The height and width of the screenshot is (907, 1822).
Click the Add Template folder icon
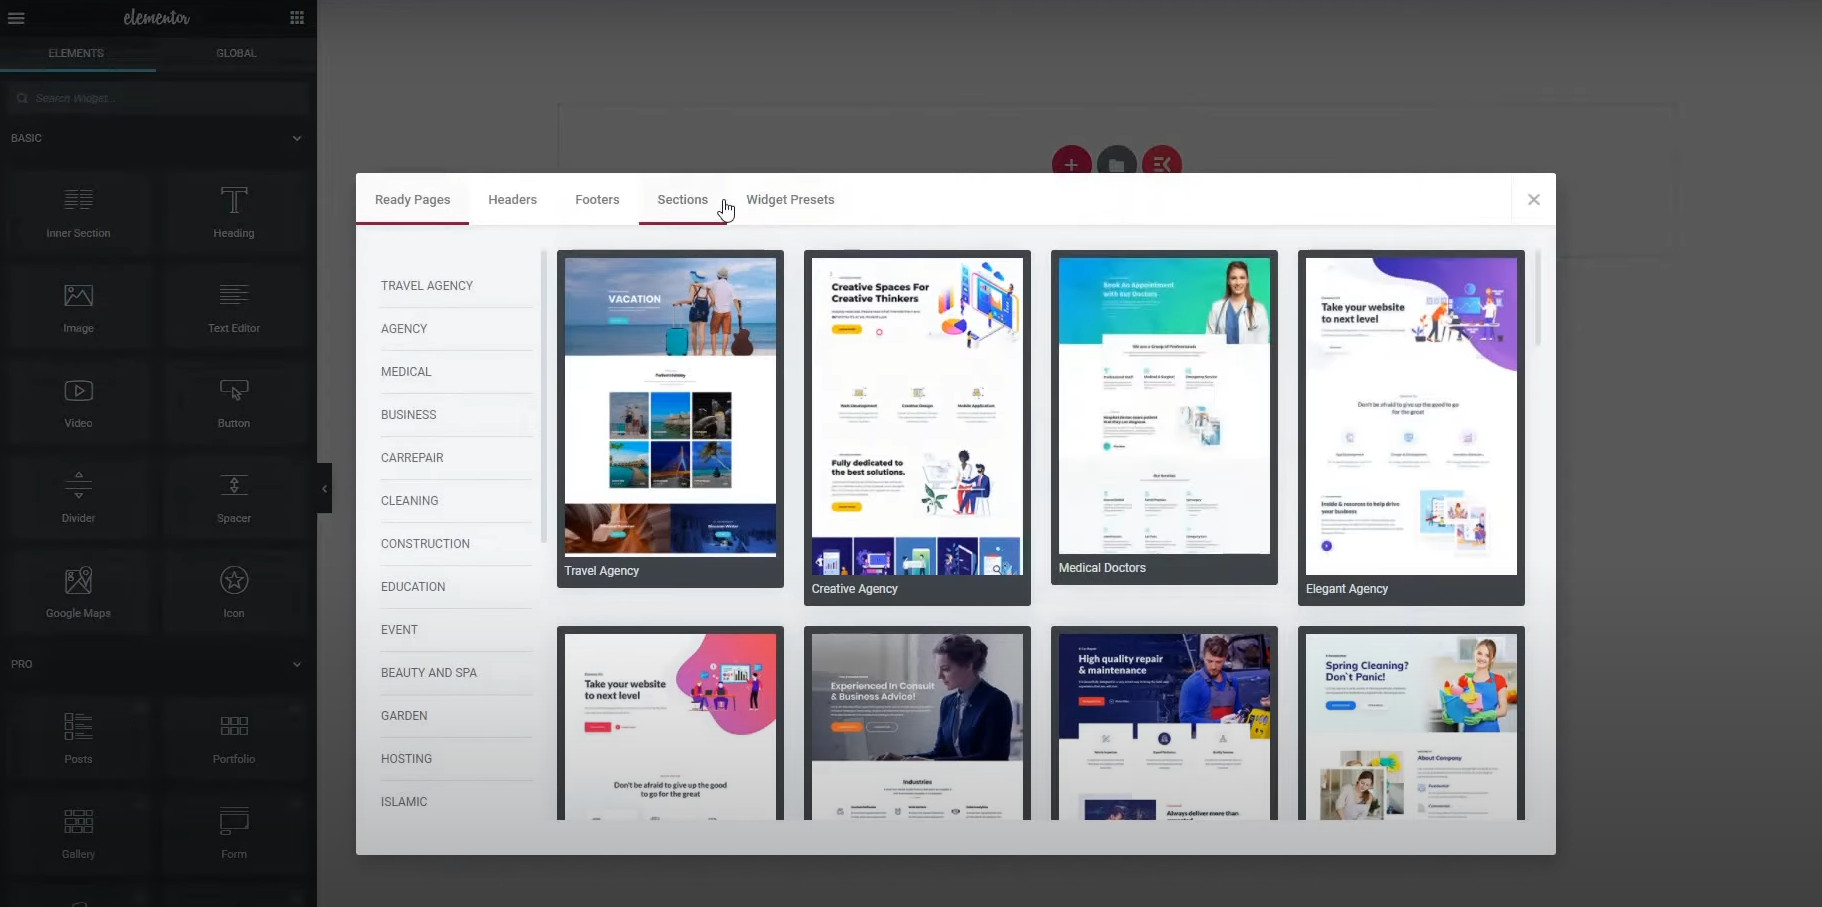click(x=1116, y=163)
